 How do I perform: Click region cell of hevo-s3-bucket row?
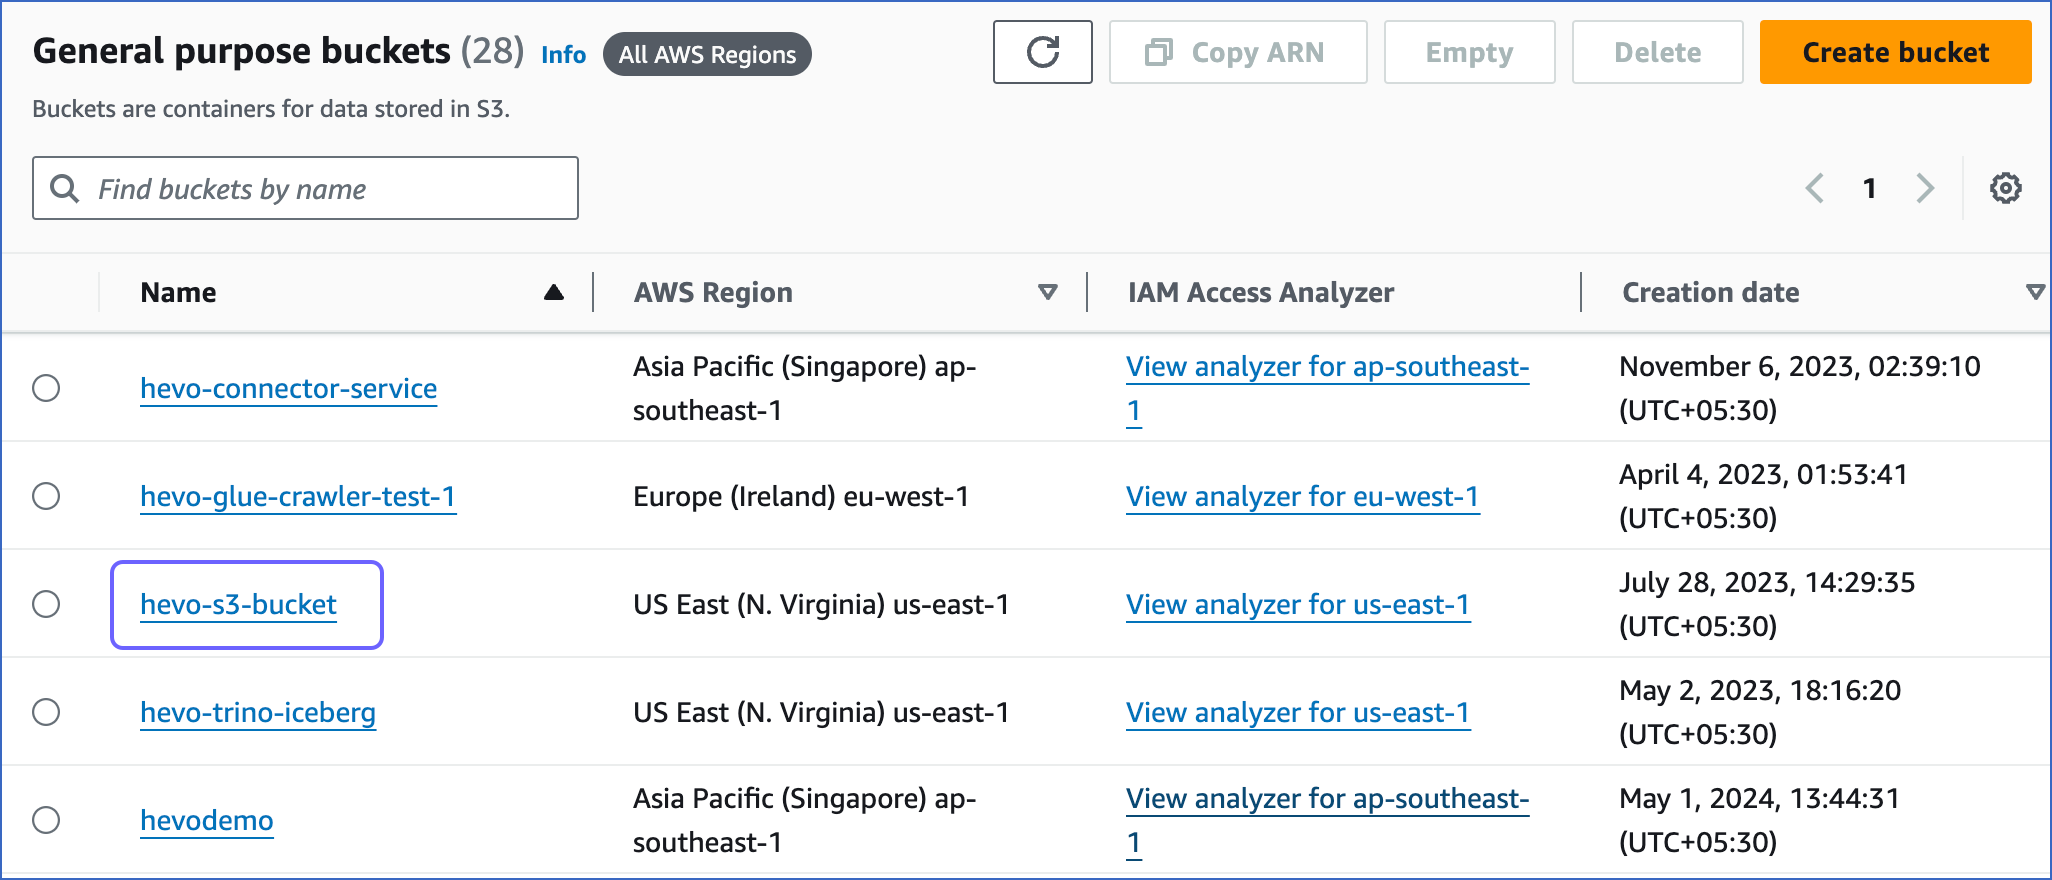tap(821, 604)
